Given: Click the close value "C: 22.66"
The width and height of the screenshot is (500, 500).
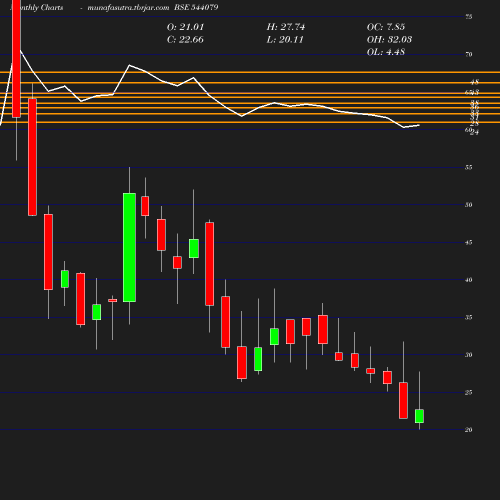Looking at the screenshot, I should [185, 40].
